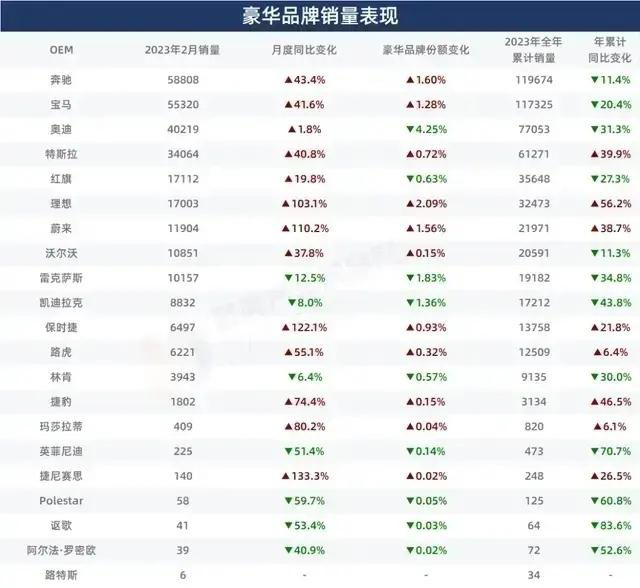Click the ▼59.7% monthly change value
Screen dimensions: 640x588
pos(305,501)
